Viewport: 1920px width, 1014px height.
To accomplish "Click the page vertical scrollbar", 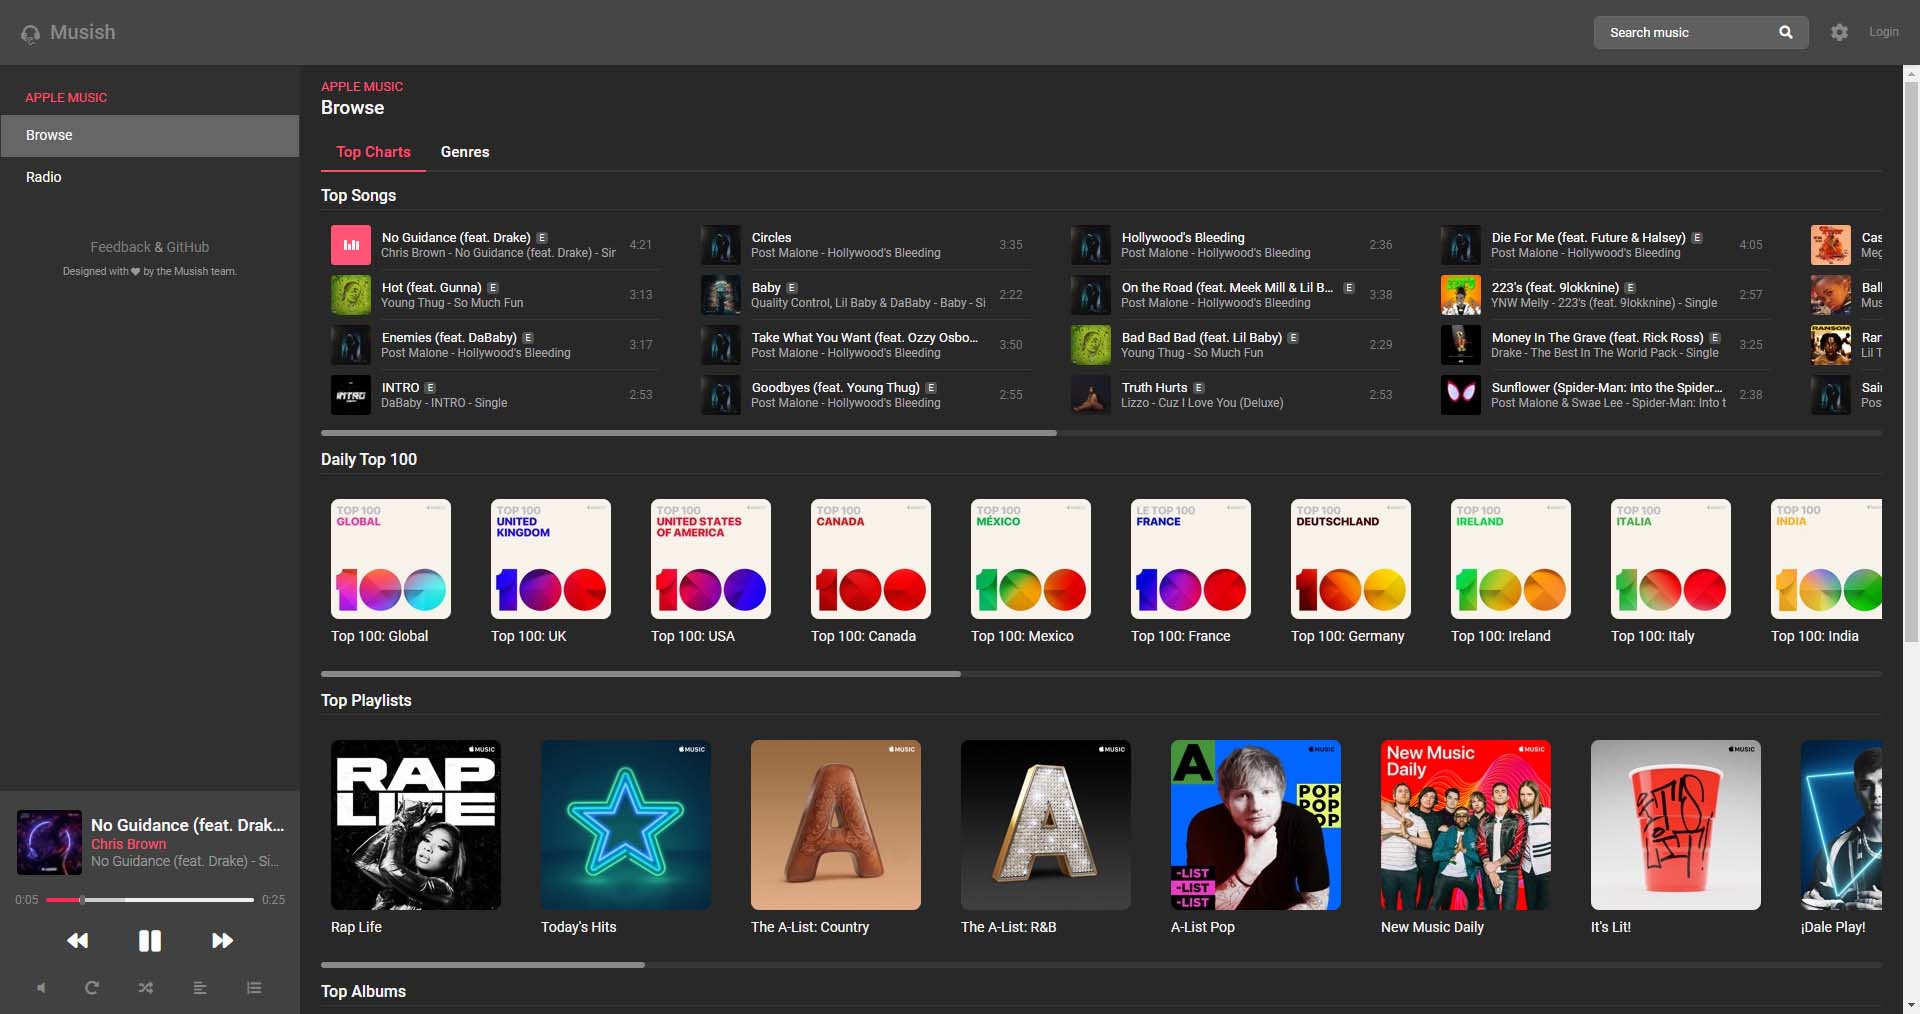I will (x=1911, y=360).
